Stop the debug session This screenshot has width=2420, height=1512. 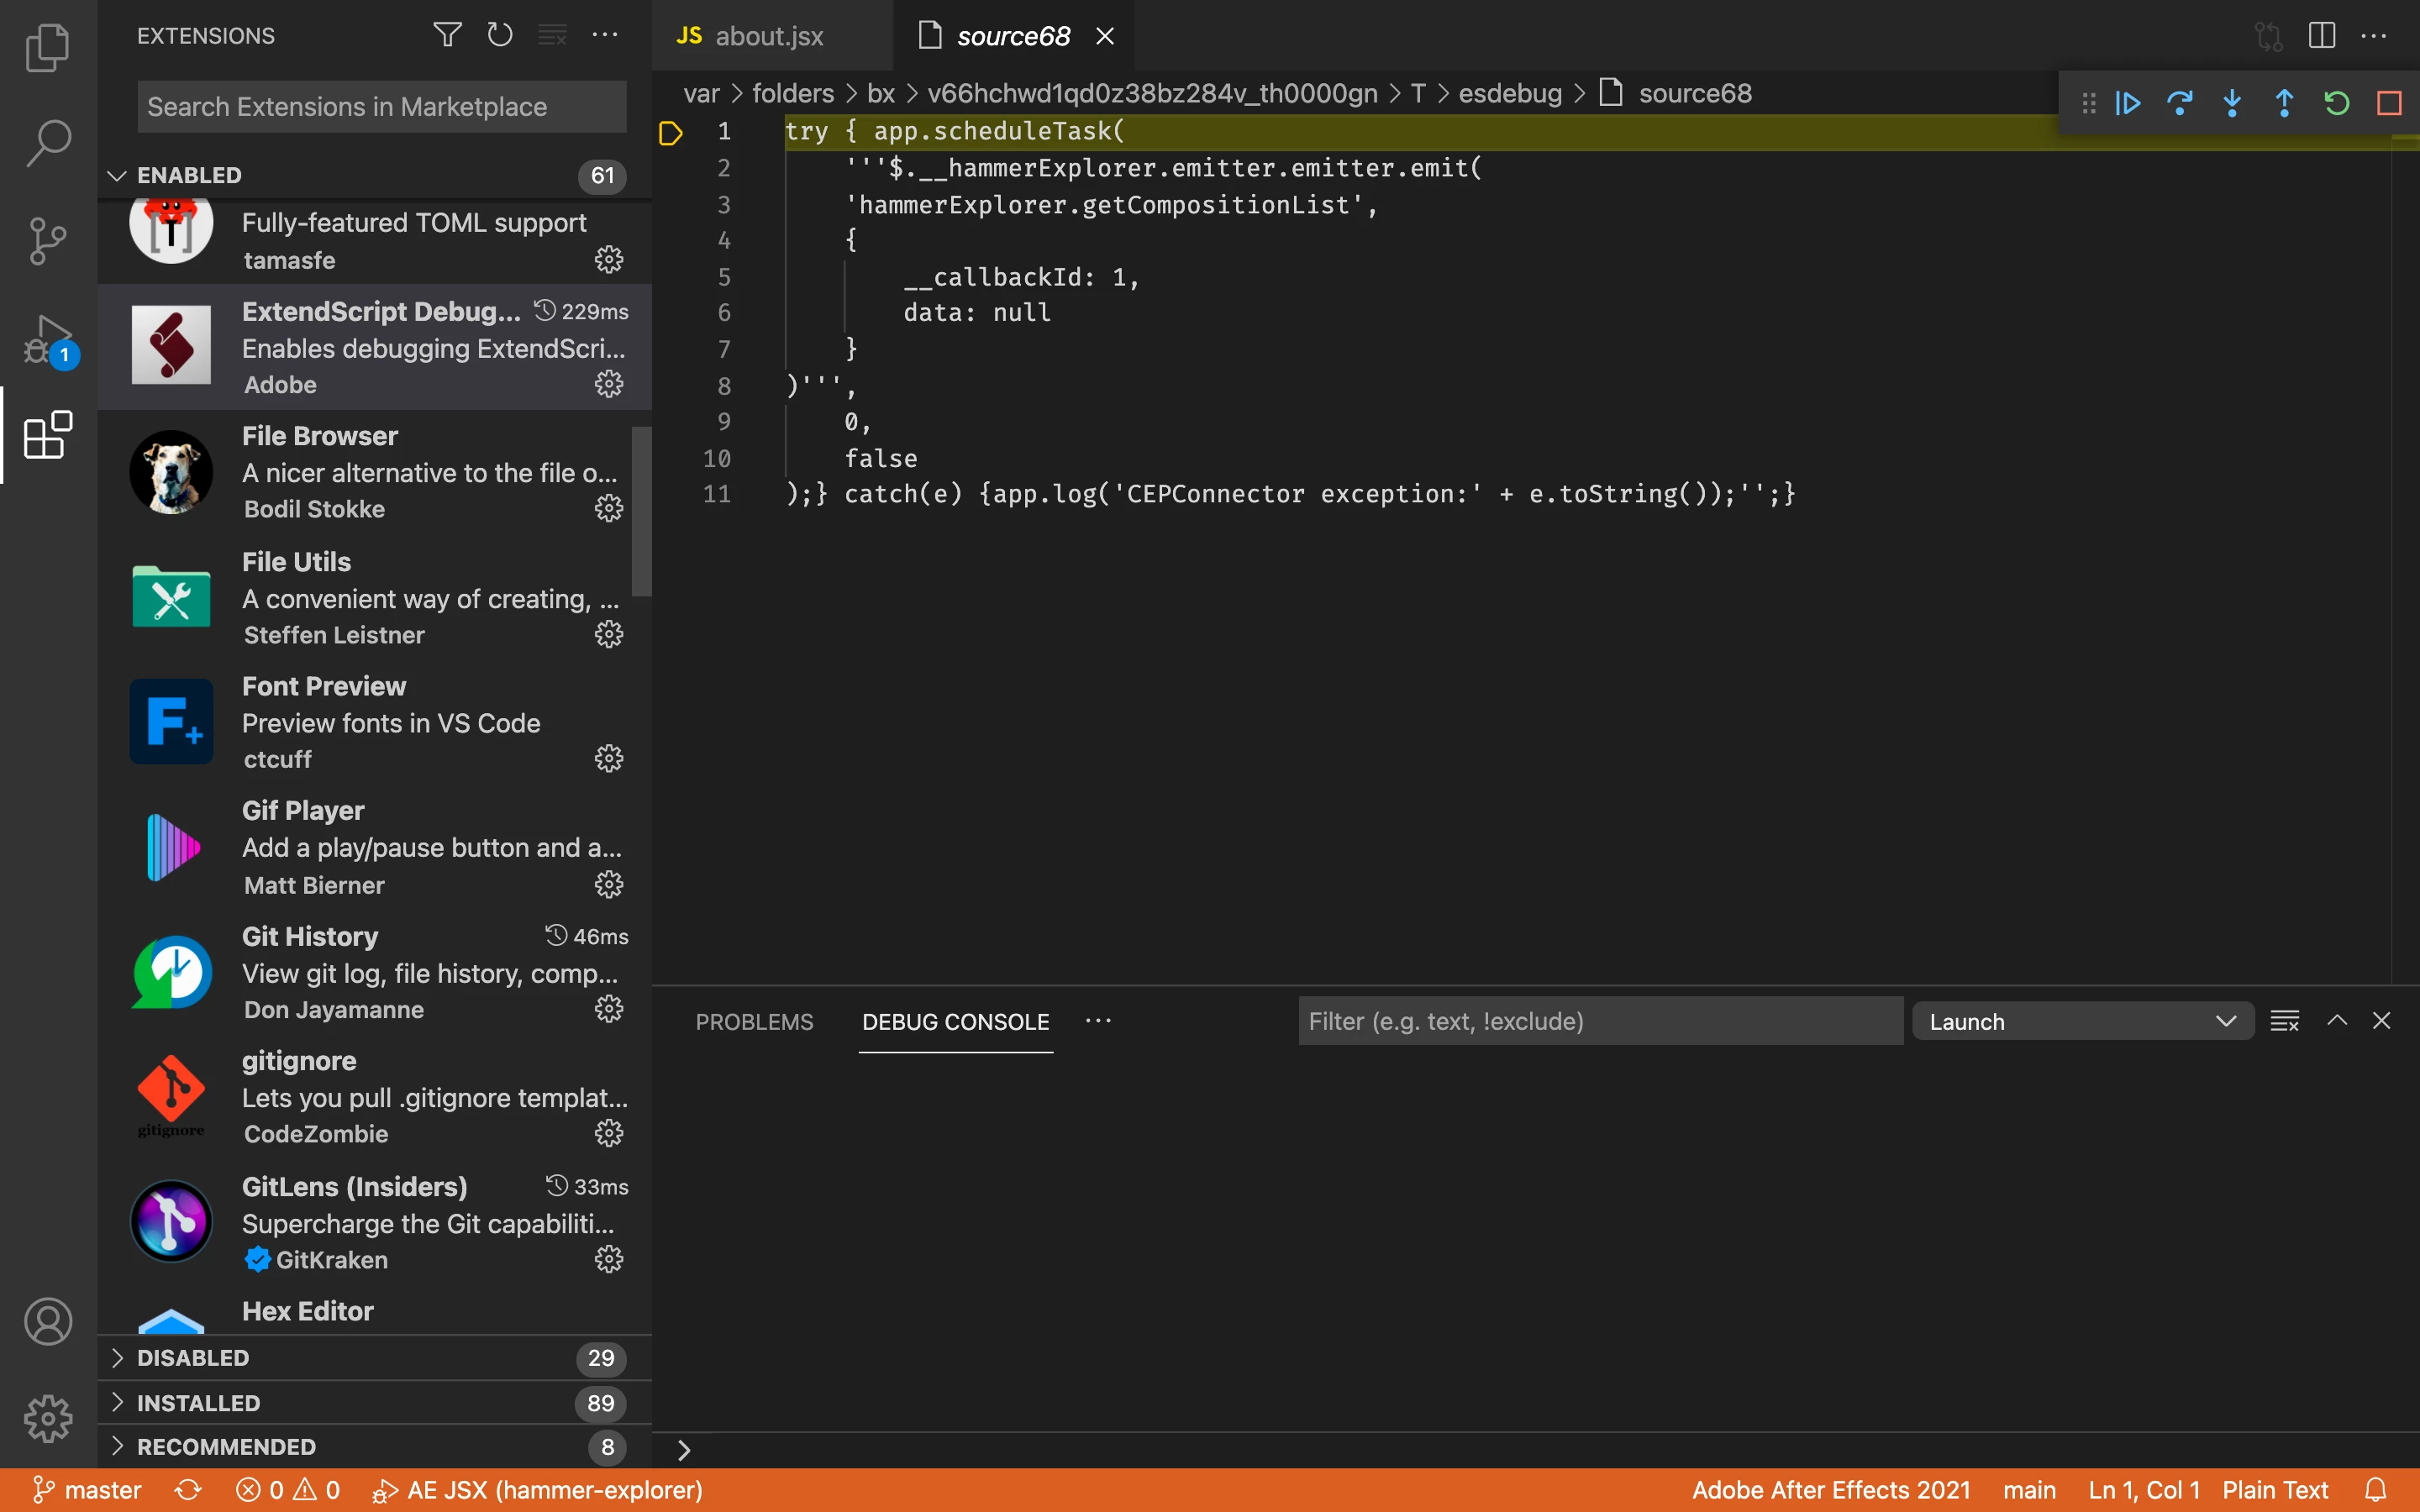click(2389, 103)
